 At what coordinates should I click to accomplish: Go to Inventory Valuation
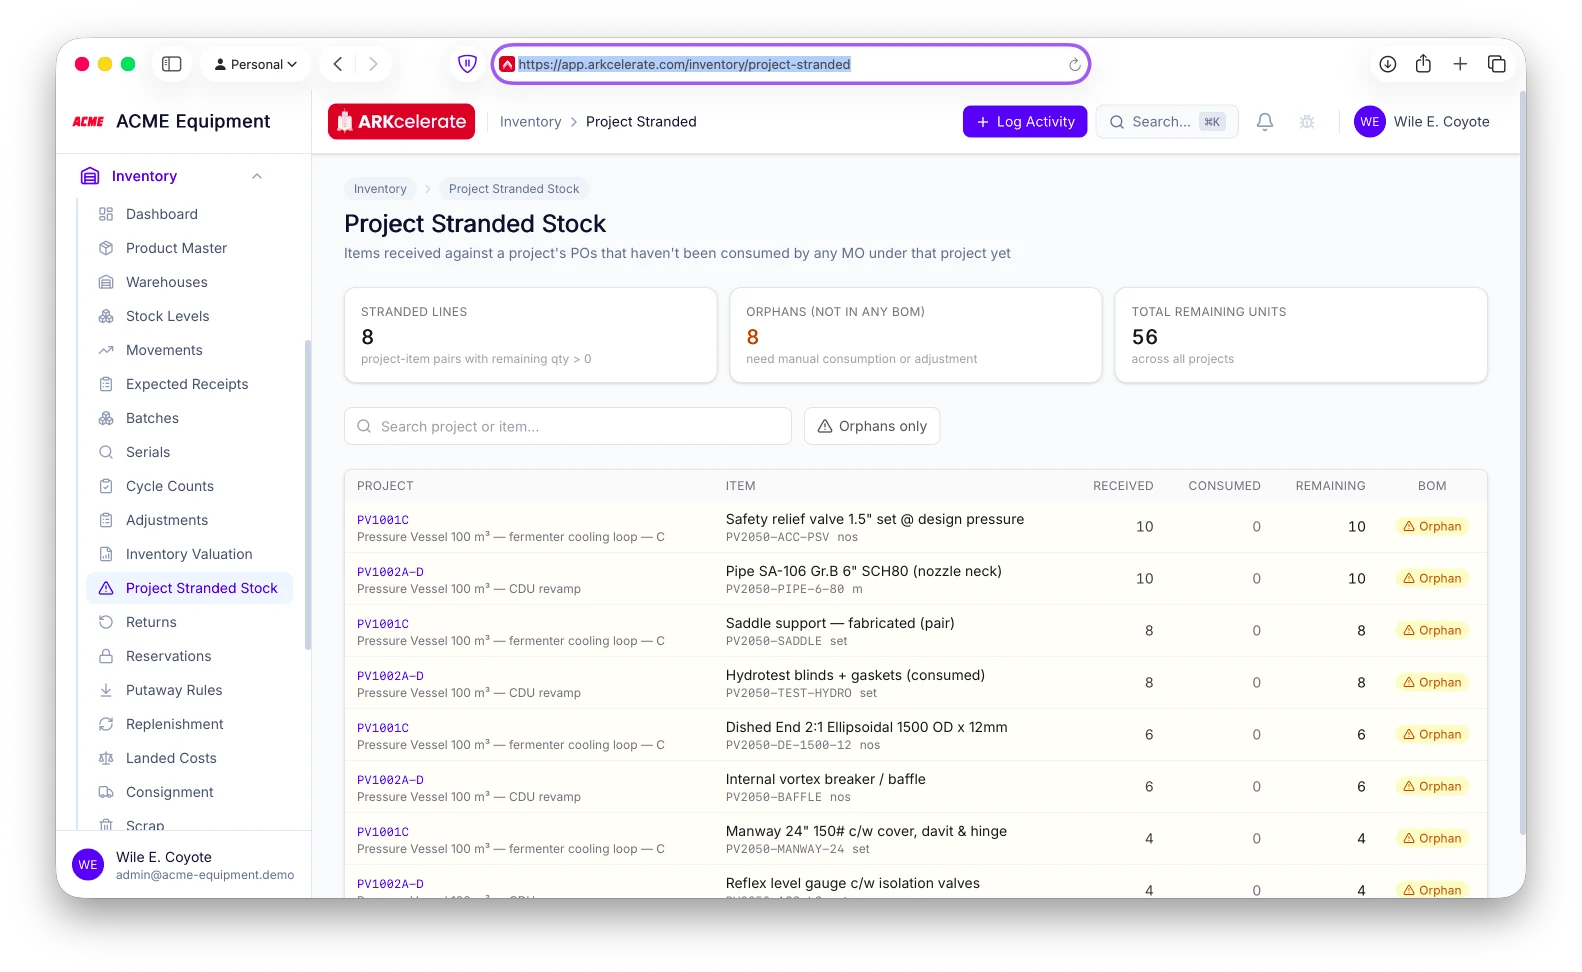click(x=190, y=554)
